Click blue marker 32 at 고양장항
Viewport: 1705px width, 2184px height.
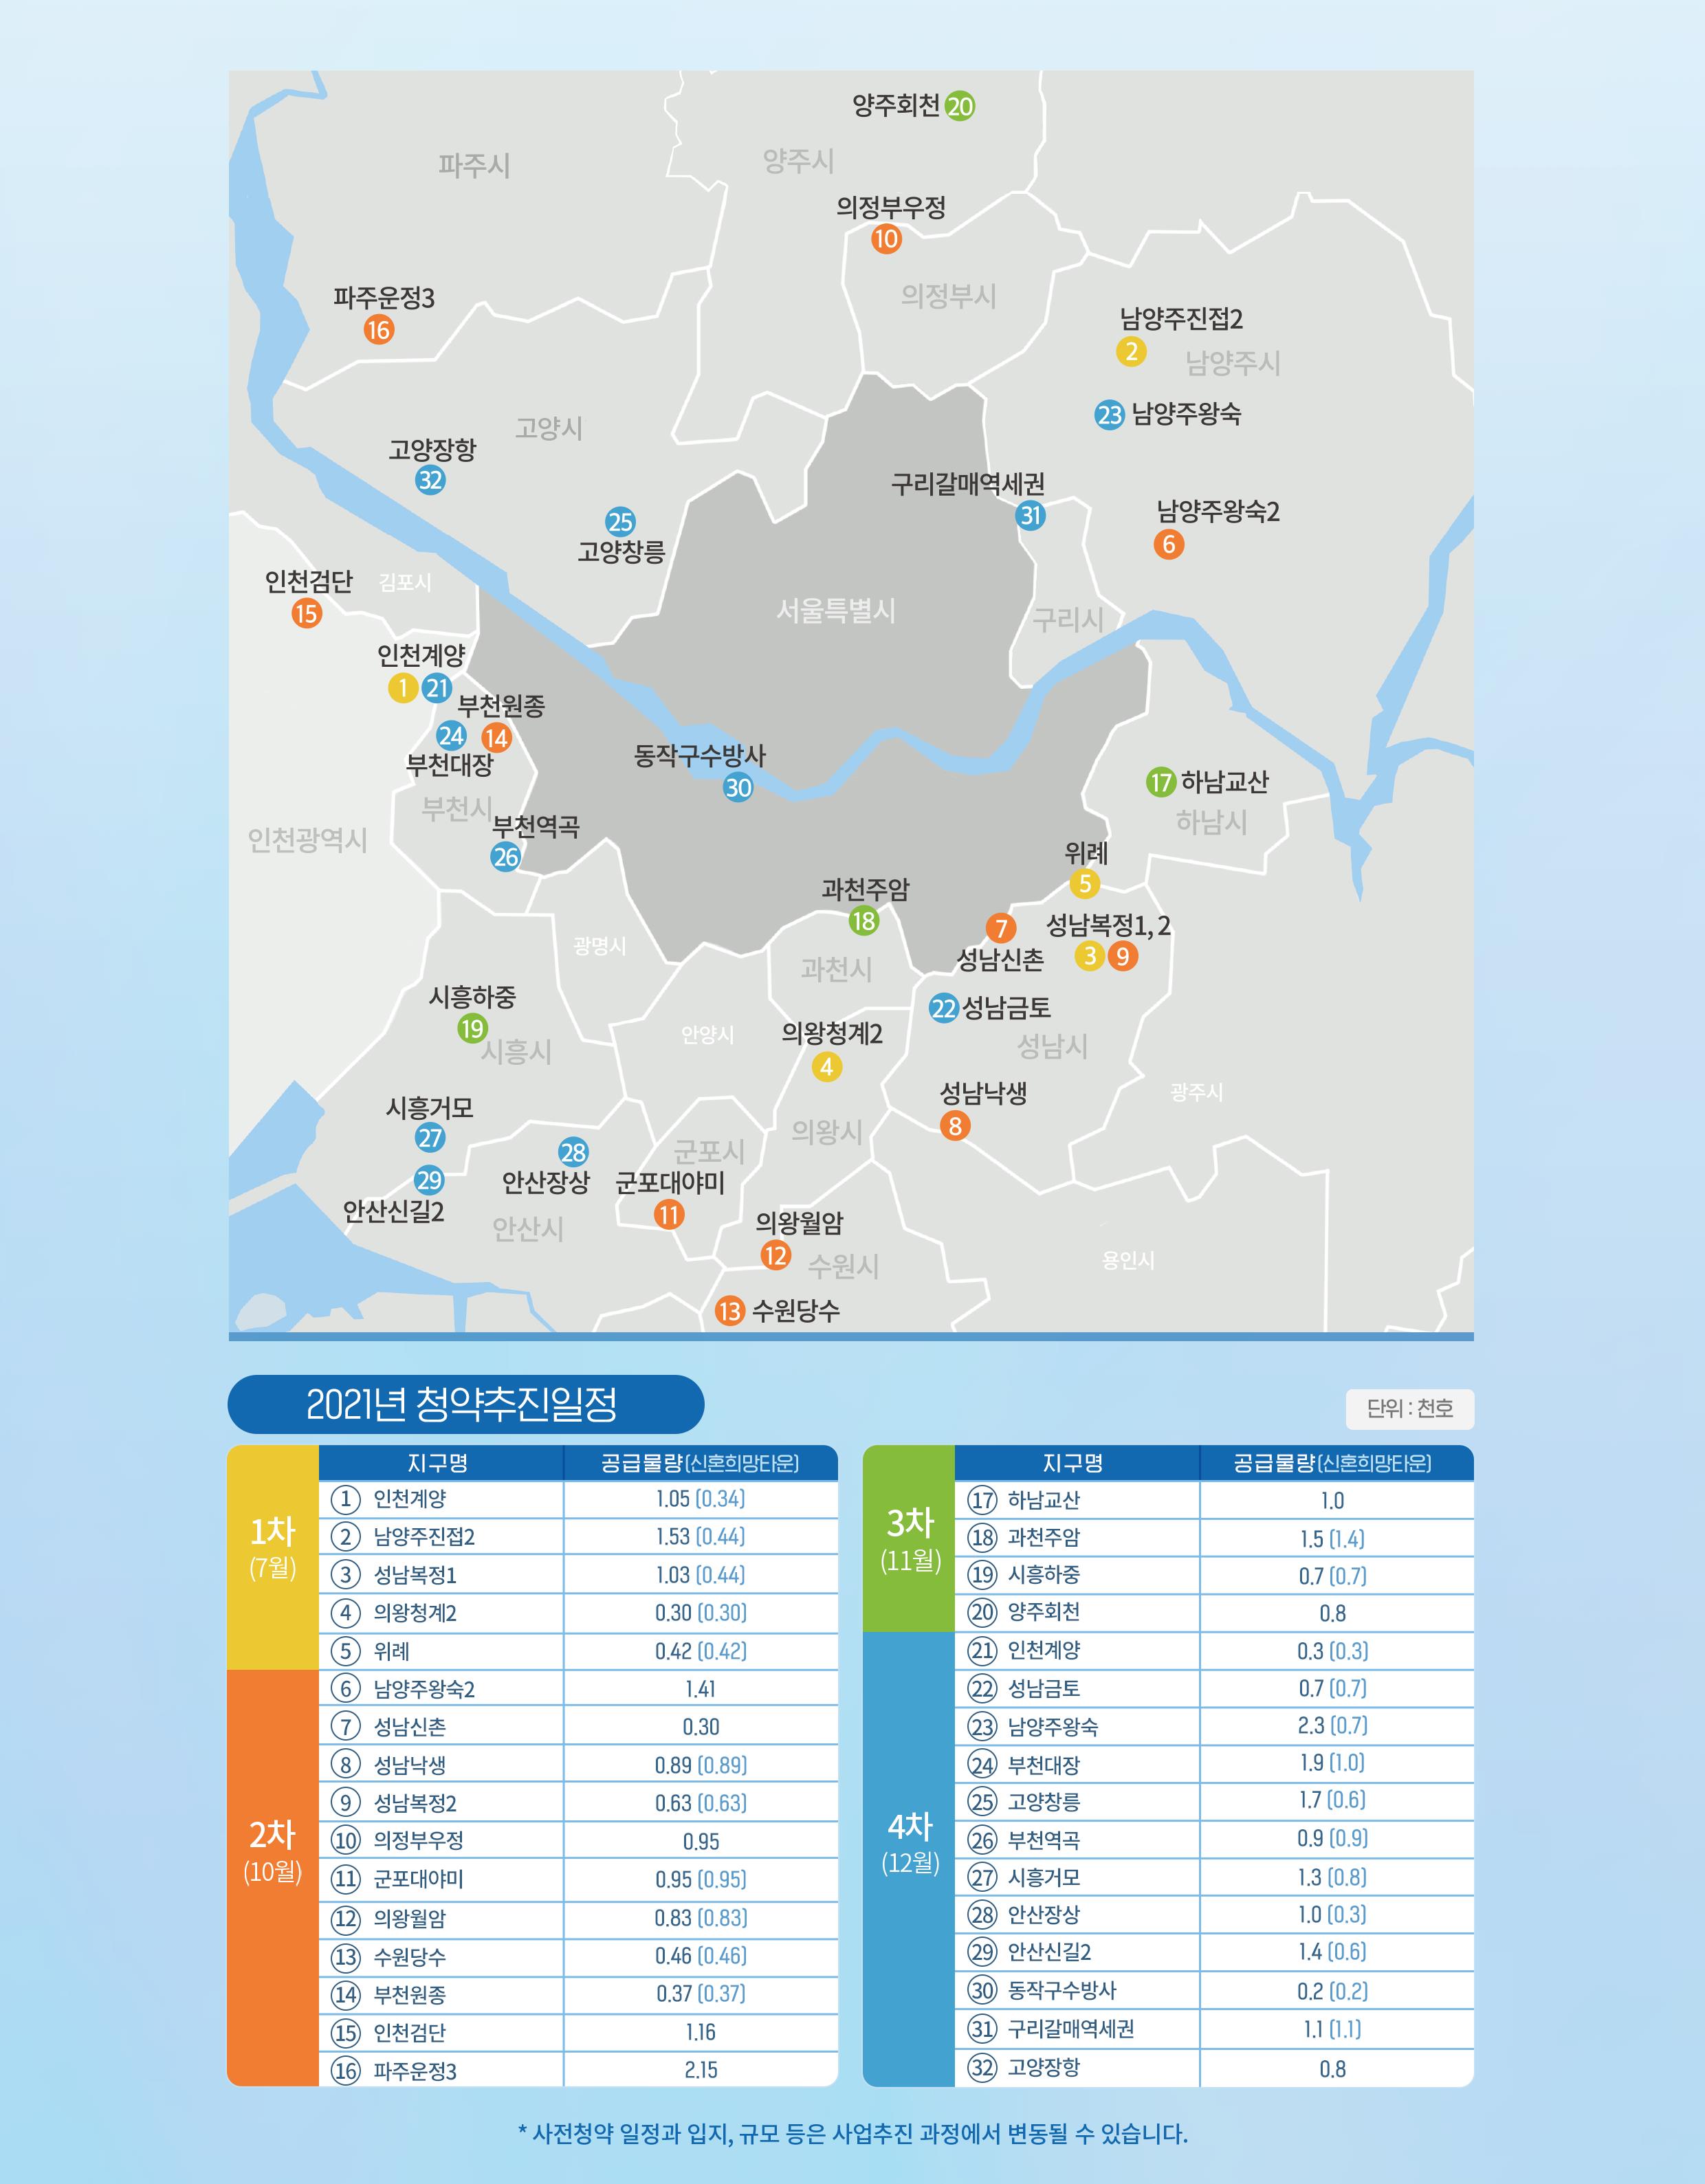point(430,480)
